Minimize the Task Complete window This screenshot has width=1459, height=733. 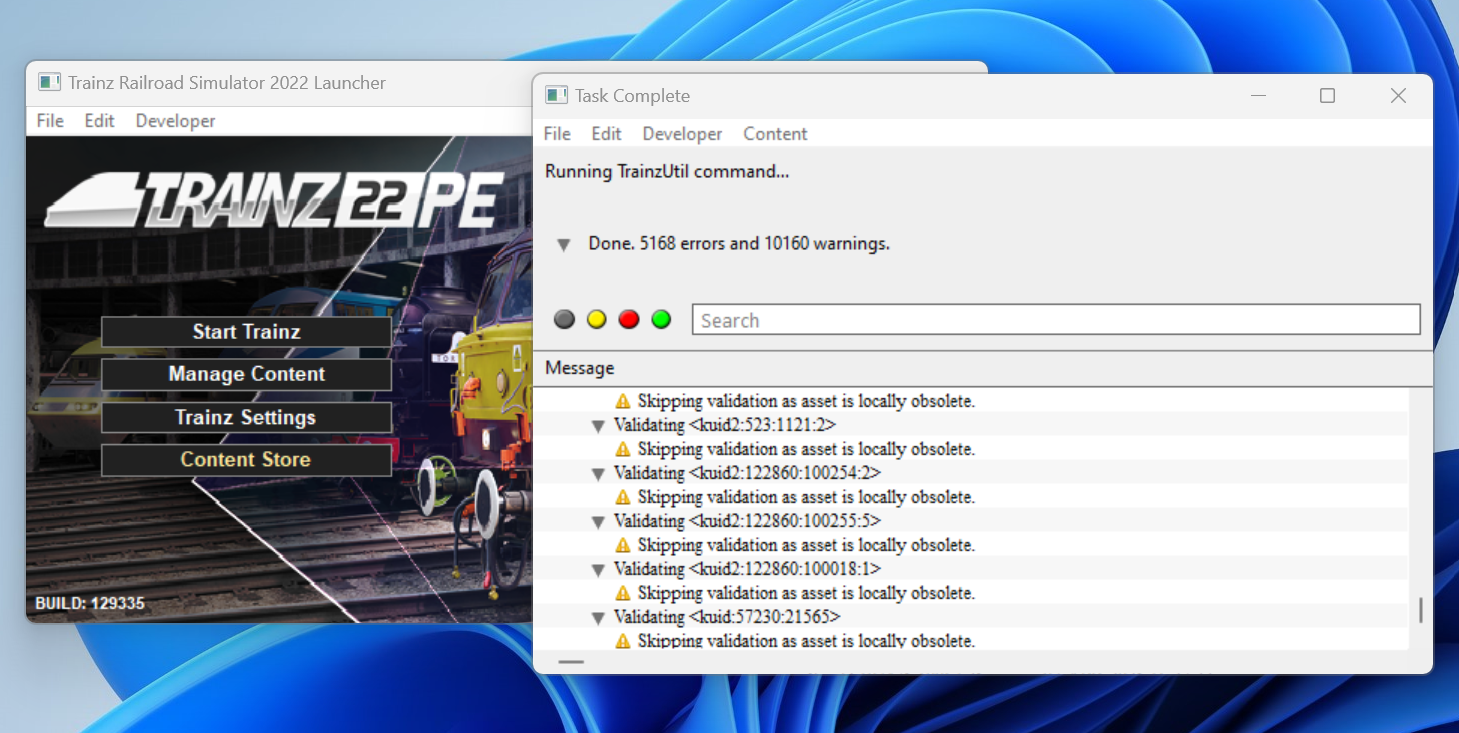1258,95
